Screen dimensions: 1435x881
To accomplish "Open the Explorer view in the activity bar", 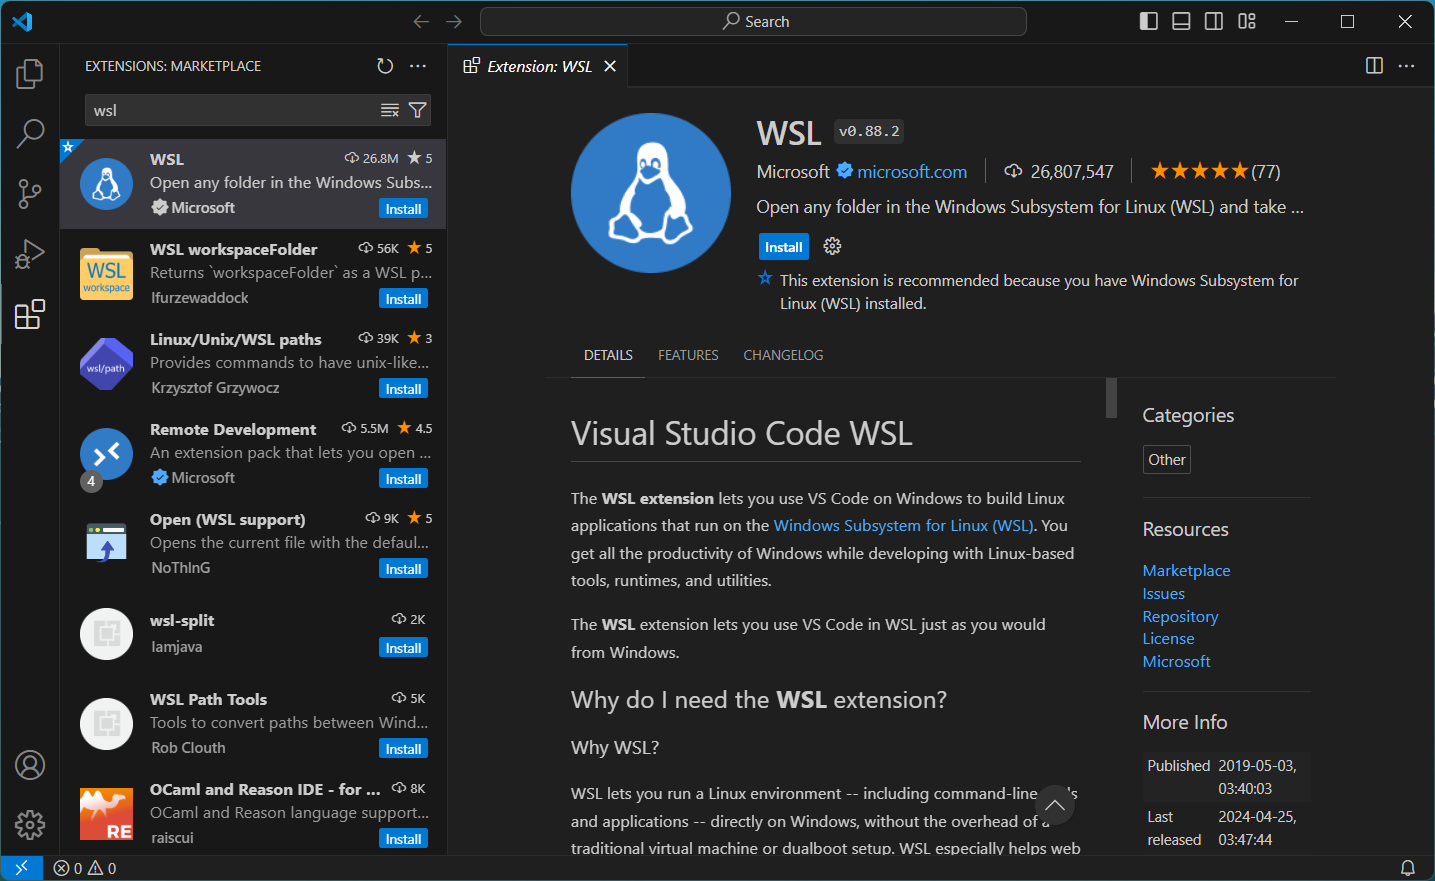I will [x=30, y=73].
